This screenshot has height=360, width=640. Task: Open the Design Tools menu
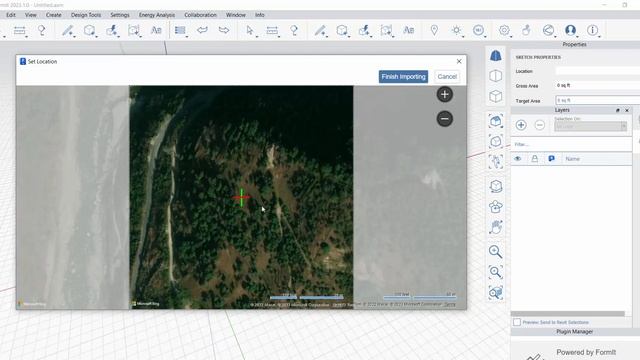tap(86, 15)
